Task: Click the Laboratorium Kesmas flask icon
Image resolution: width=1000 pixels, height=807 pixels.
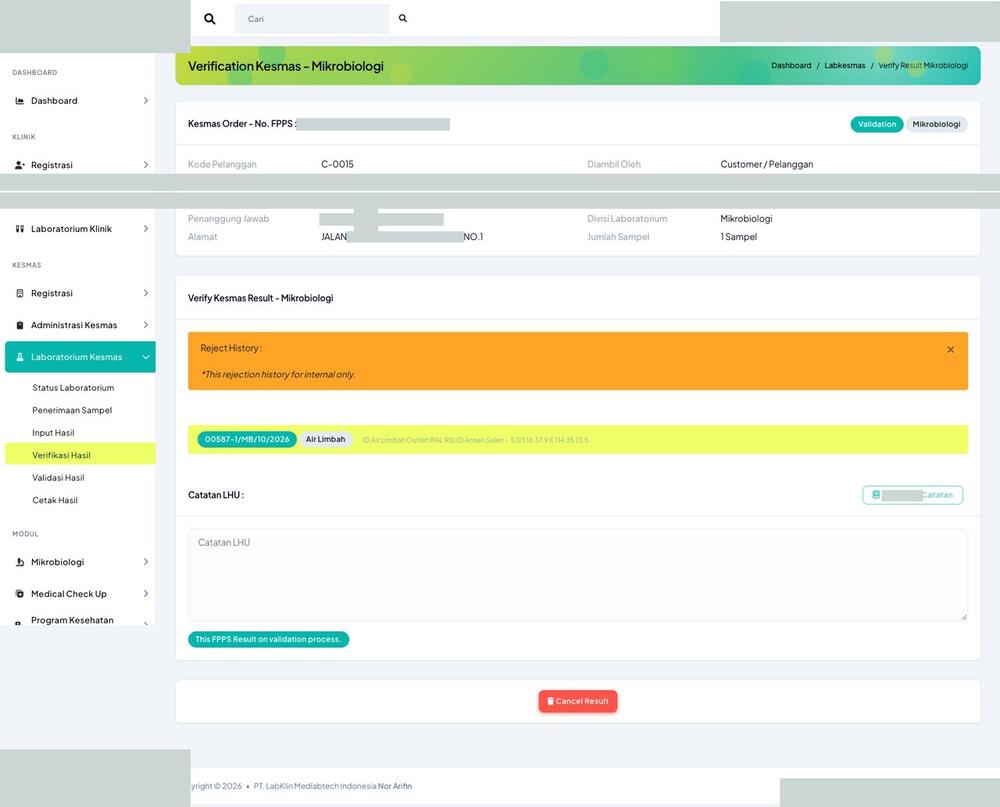Action: coord(20,357)
